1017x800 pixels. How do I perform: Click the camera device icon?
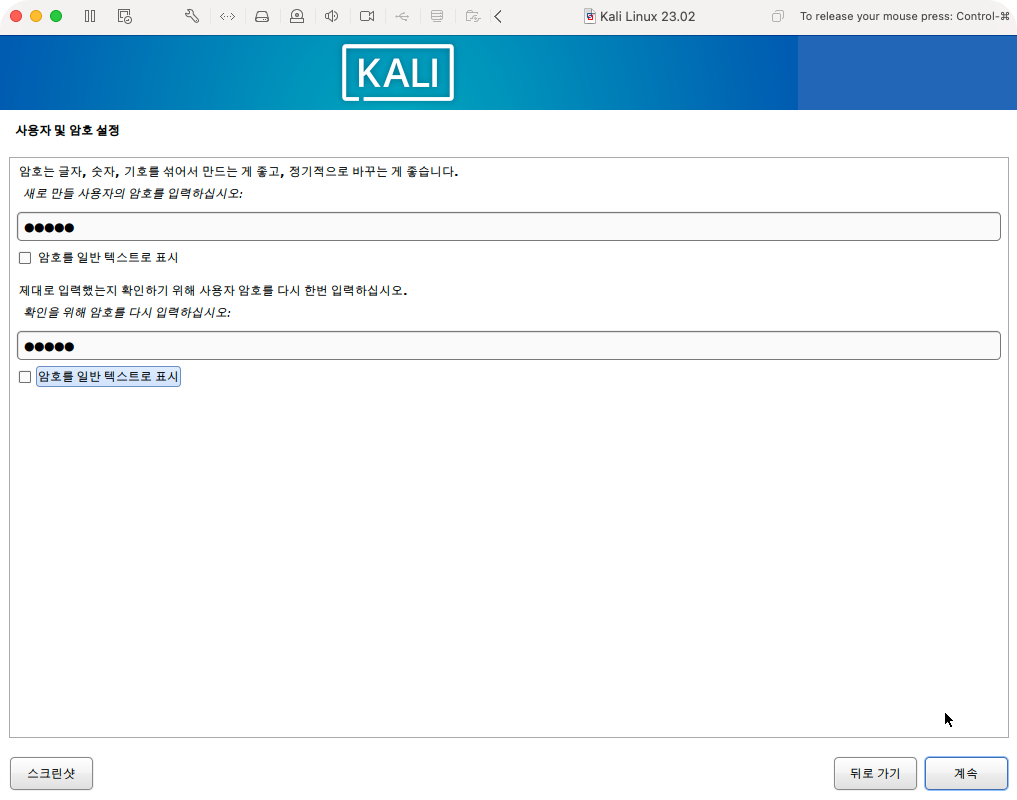367,16
